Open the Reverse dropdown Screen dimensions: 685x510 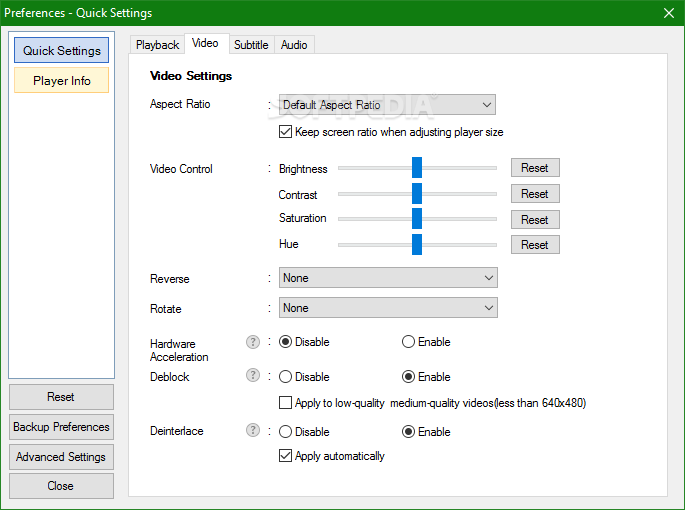tap(388, 278)
